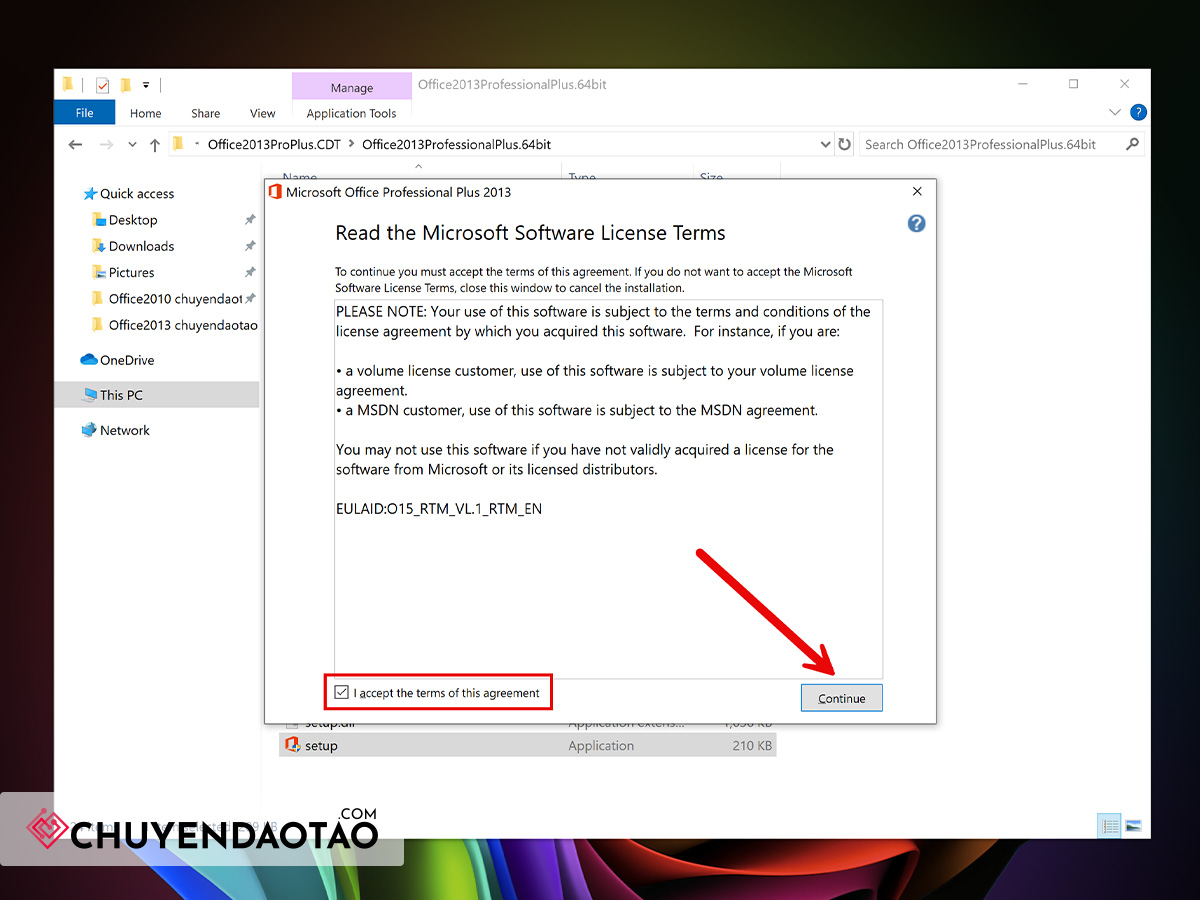Click Office2013ProfessionalPlus.64bit breadcrumb segment
The height and width of the screenshot is (900, 1200).
[x=457, y=144]
